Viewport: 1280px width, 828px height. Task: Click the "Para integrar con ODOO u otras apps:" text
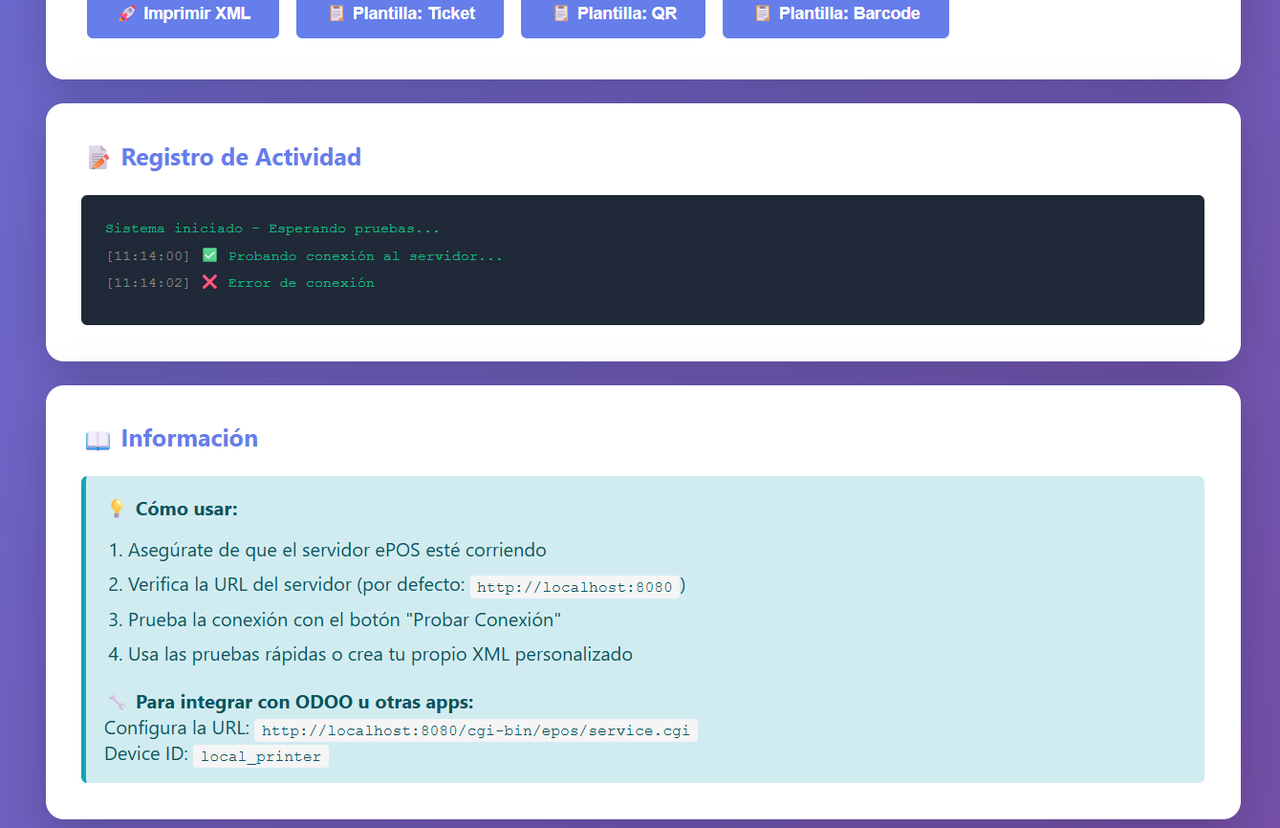[x=305, y=702]
